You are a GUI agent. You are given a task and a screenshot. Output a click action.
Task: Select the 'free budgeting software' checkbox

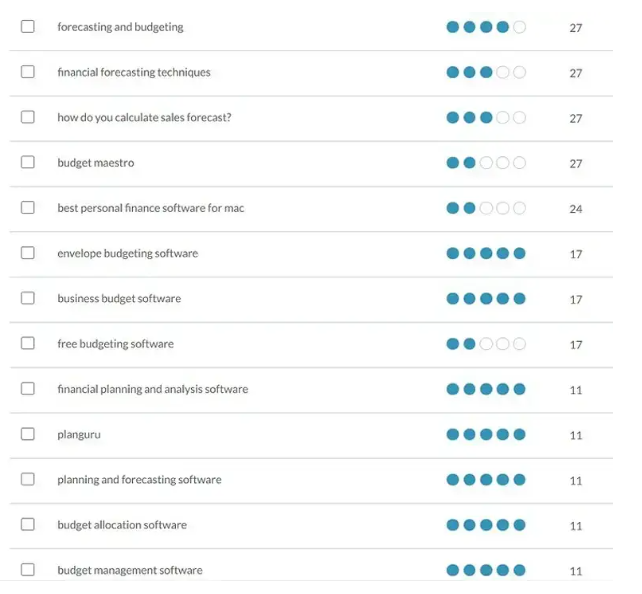[x=28, y=343]
